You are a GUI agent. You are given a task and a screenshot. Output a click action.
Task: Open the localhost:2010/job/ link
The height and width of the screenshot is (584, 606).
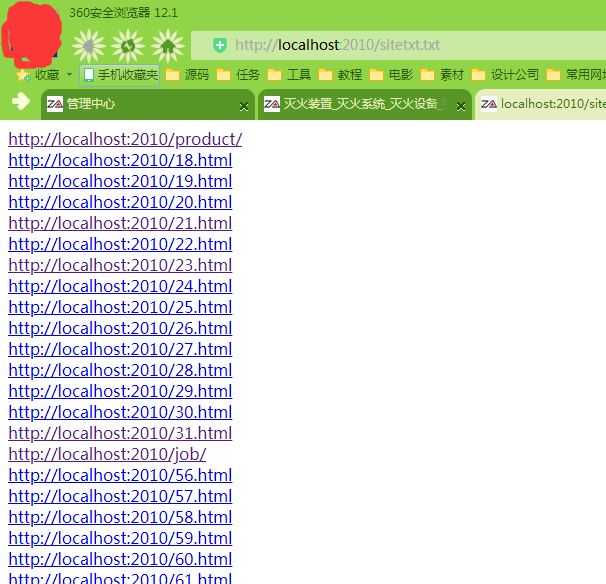[107, 454]
